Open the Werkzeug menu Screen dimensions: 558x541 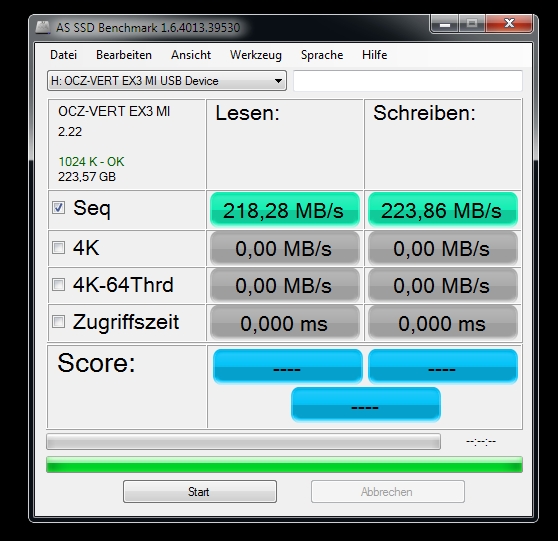pos(256,55)
